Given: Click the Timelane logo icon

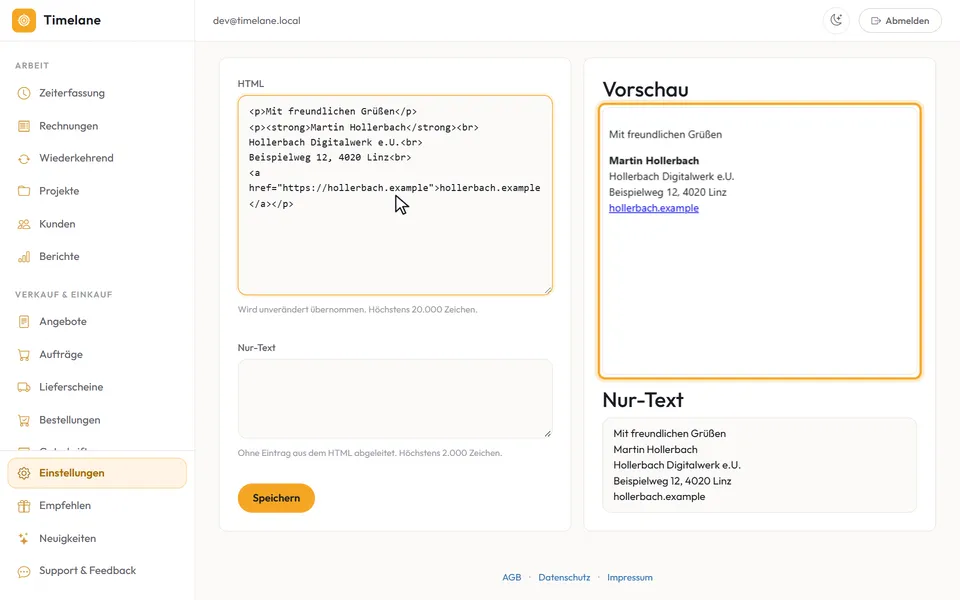Looking at the screenshot, I should (x=24, y=20).
